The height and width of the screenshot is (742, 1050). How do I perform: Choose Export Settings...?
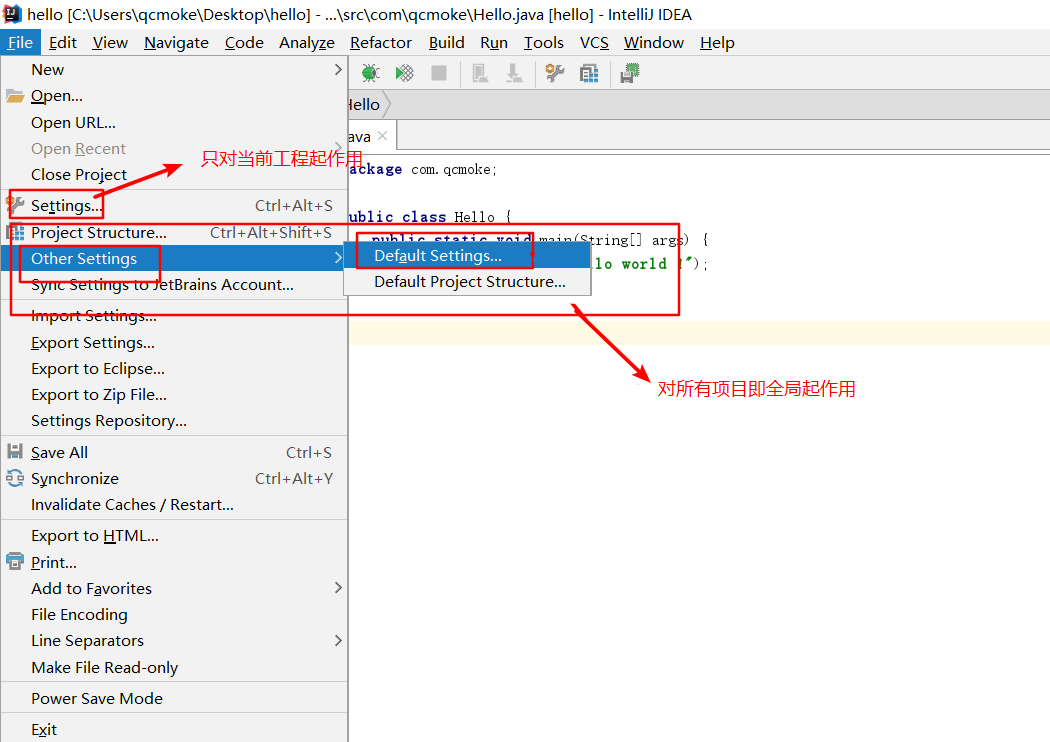[174, 343]
